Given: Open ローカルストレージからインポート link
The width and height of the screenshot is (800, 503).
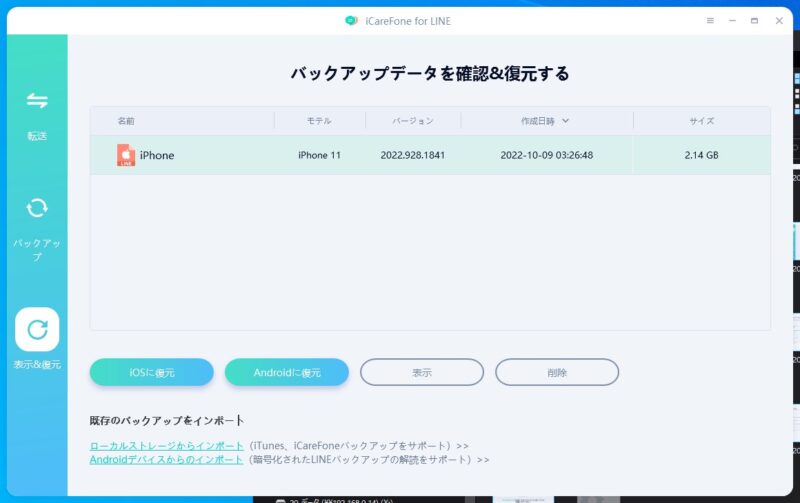Looking at the screenshot, I should click(x=167, y=446).
